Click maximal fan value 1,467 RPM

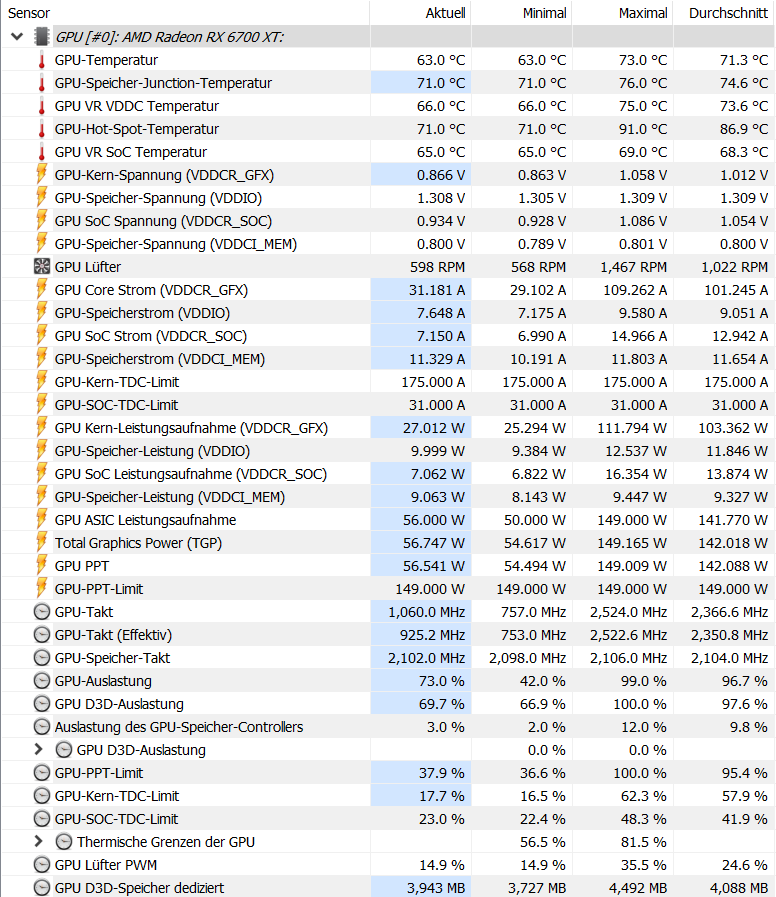pos(634,267)
